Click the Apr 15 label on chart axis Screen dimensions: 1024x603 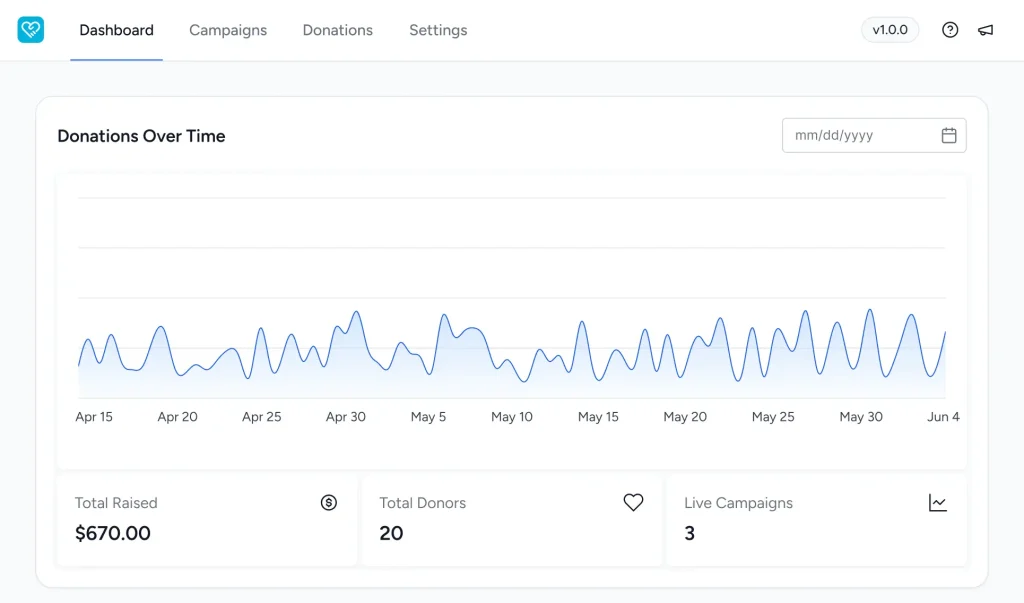(94, 417)
